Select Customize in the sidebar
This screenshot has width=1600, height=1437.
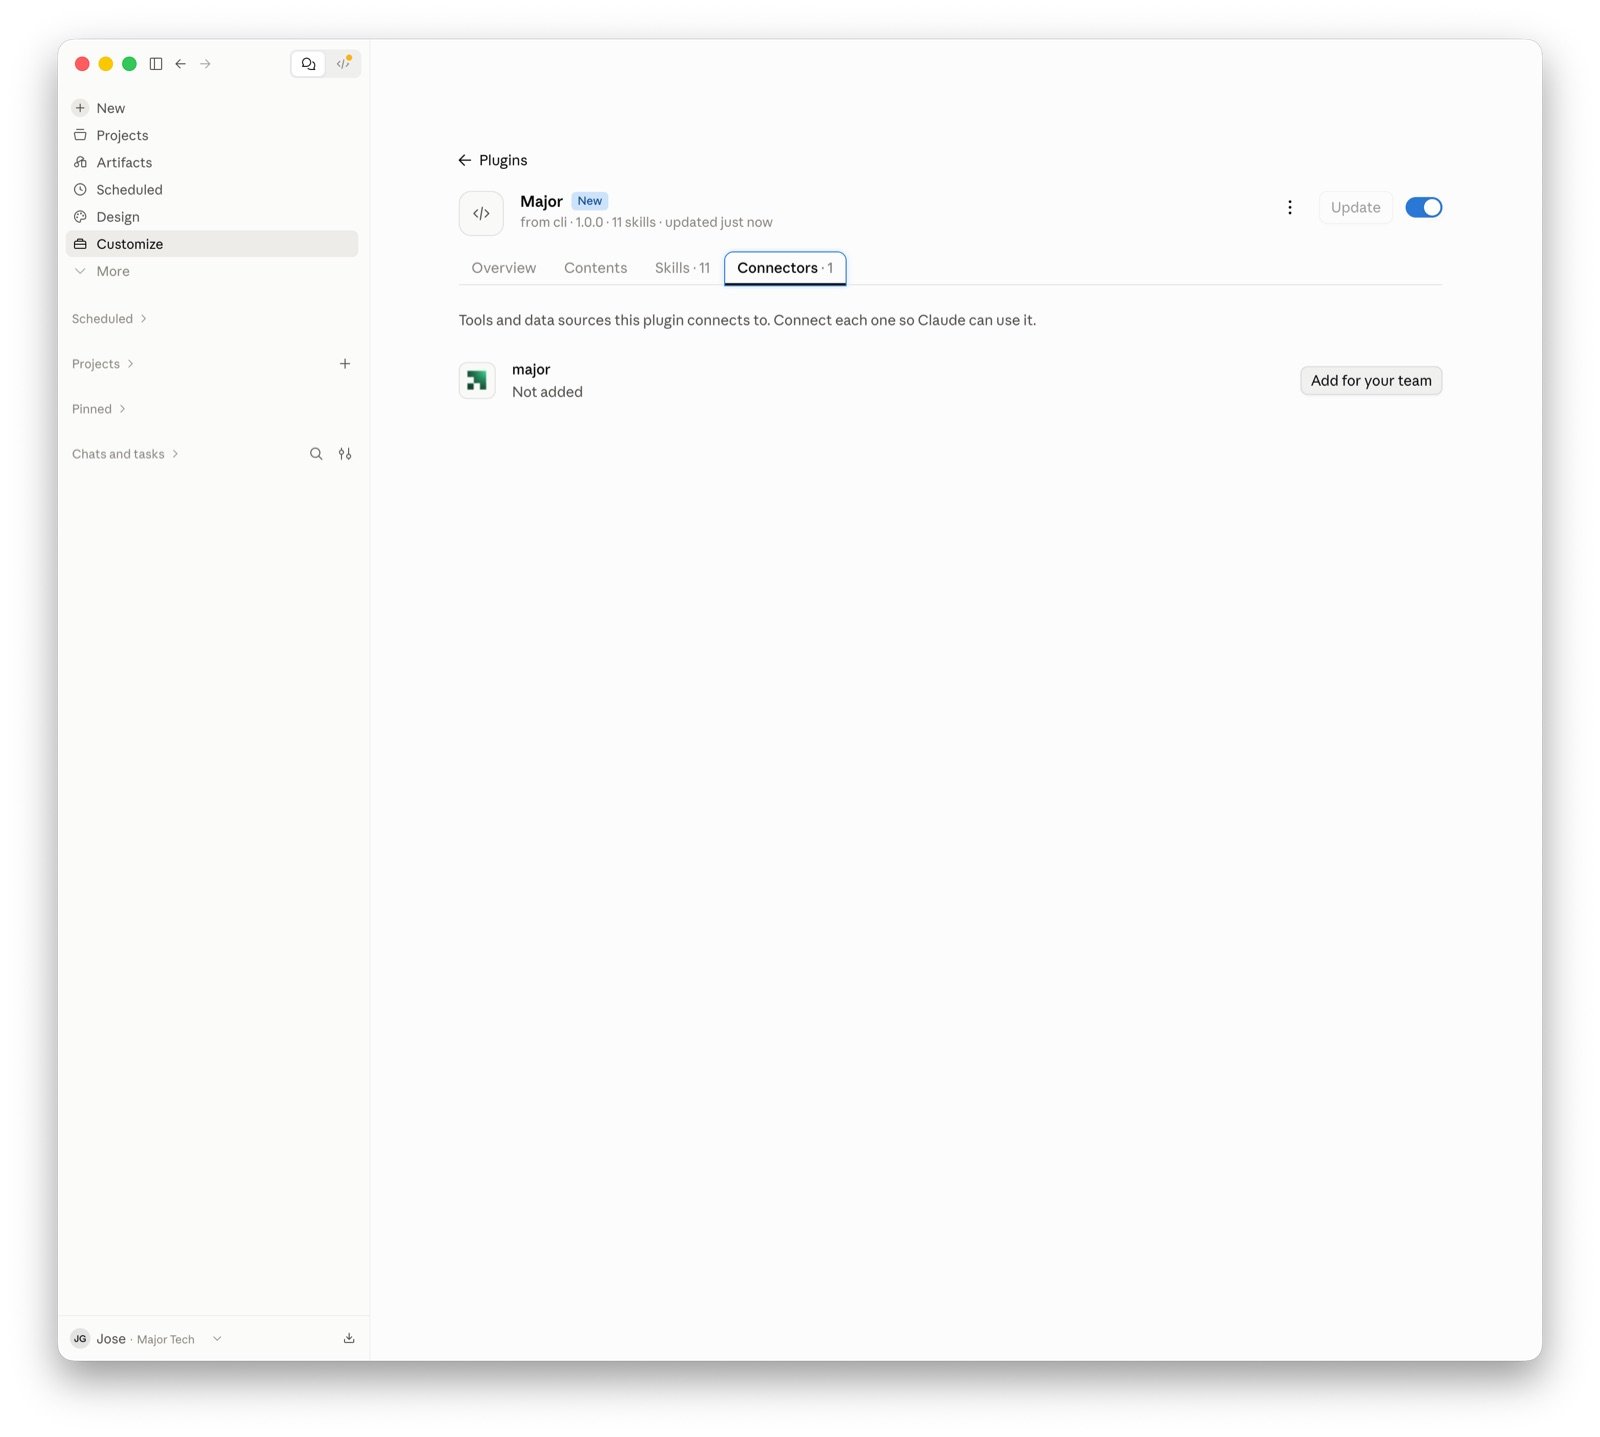pos(212,244)
